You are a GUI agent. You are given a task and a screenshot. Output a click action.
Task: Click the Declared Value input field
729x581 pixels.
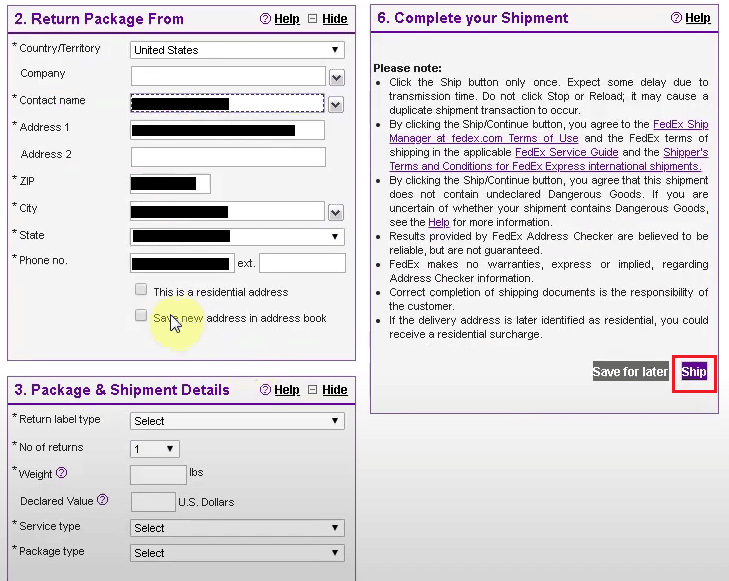[153, 502]
